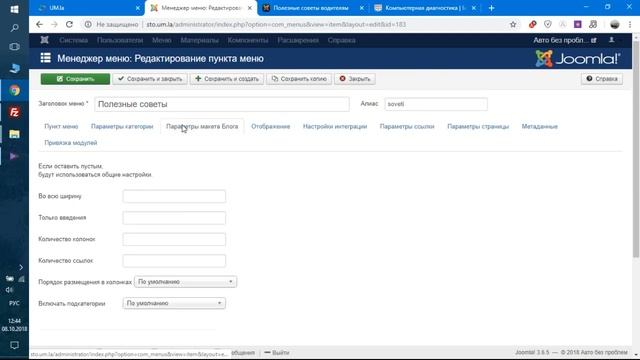Switch to Настройки интеграции tab

[x=335, y=127]
